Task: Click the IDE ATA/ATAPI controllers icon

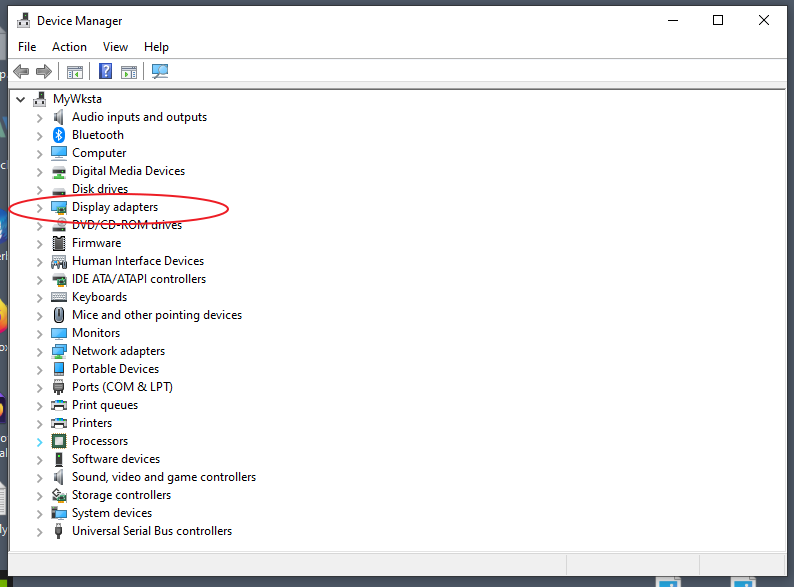Action: (x=59, y=279)
